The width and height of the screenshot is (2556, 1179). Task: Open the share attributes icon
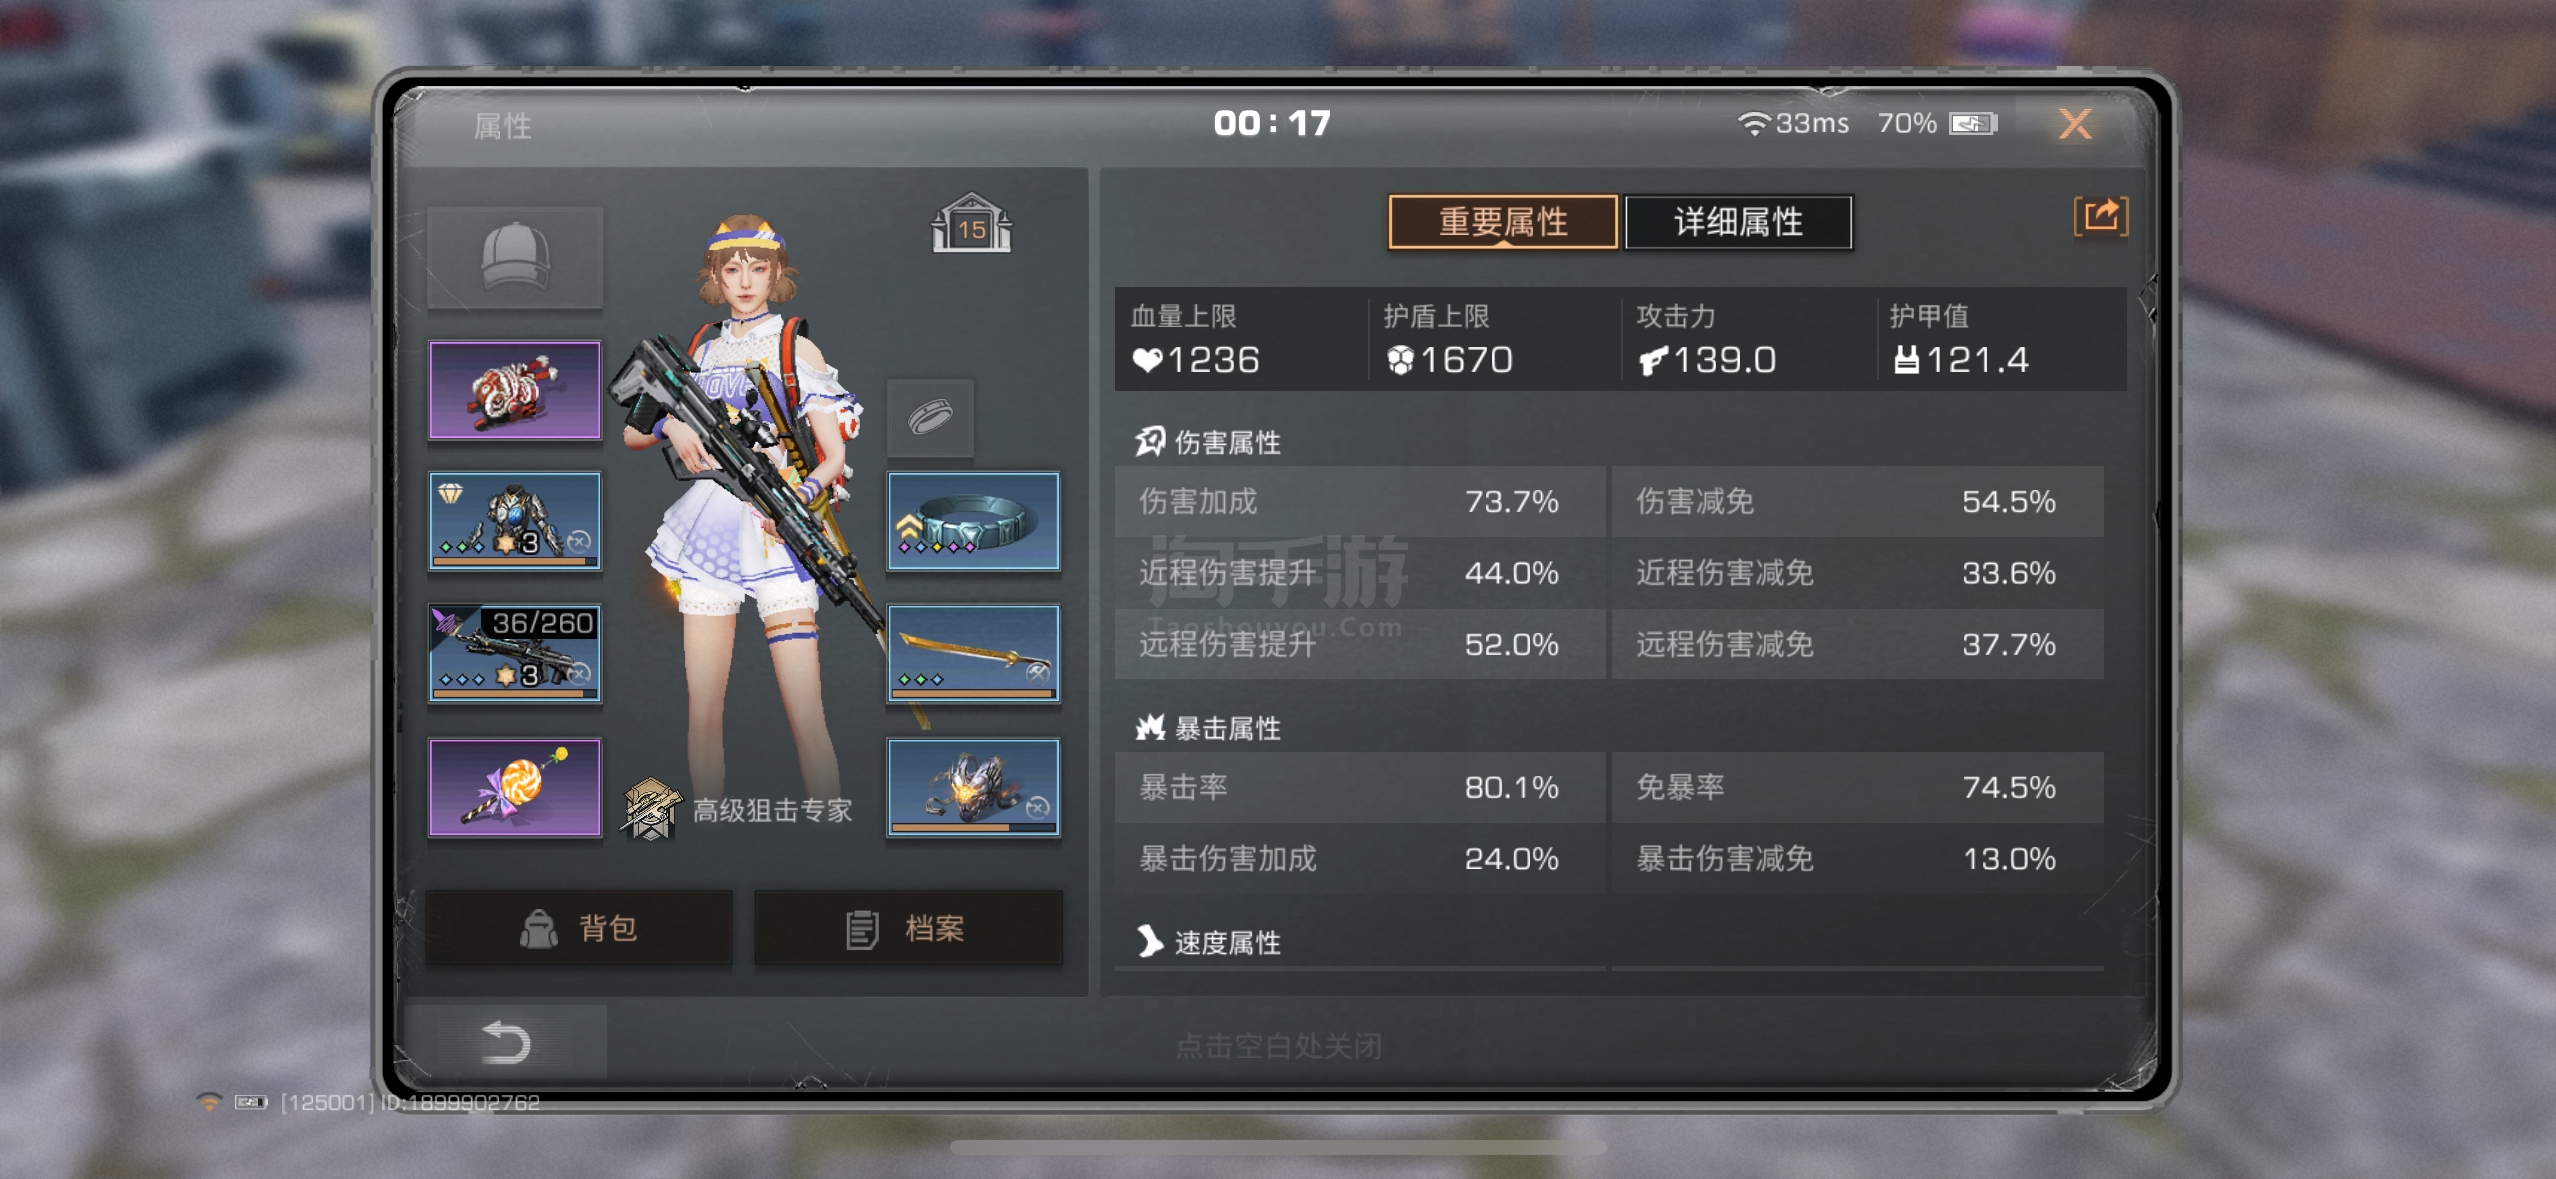click(x=2100, y=217)
